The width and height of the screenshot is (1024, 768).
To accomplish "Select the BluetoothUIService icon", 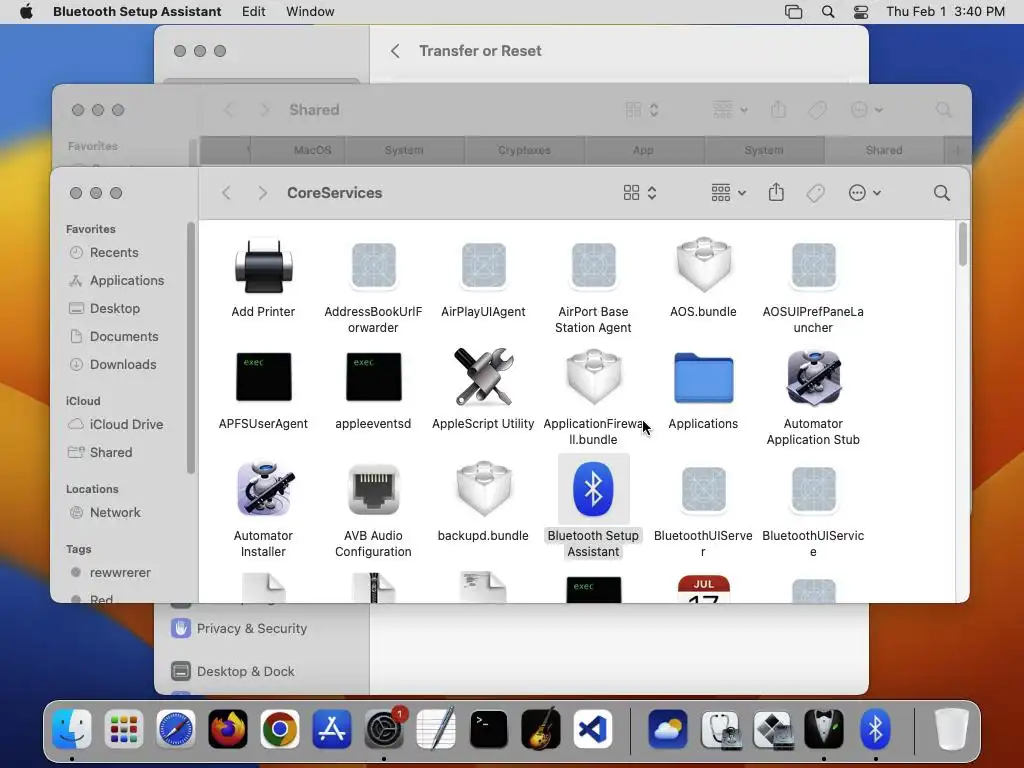I will [x=813, y=490].
